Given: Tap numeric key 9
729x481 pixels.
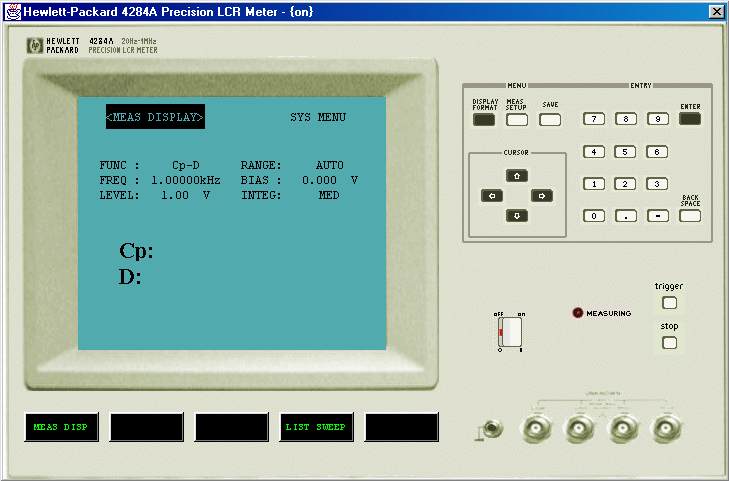Looking at the screenshot, I should coord(658,119).
